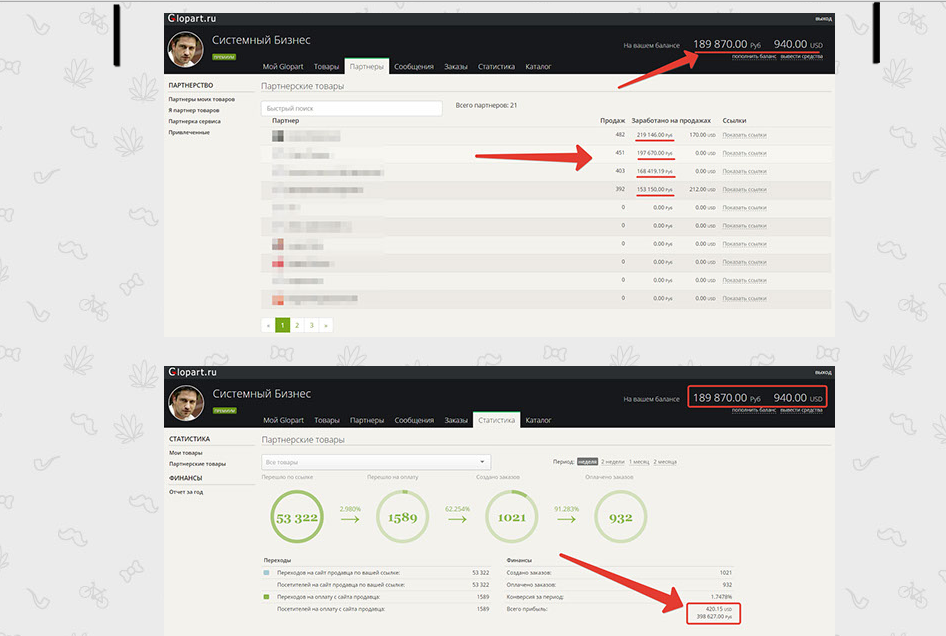This screenshot has height=636, width=946.
Task: Click Glopart.ru logo on the ПАРТНЕРСТВО page
Action: click(192, 19)
